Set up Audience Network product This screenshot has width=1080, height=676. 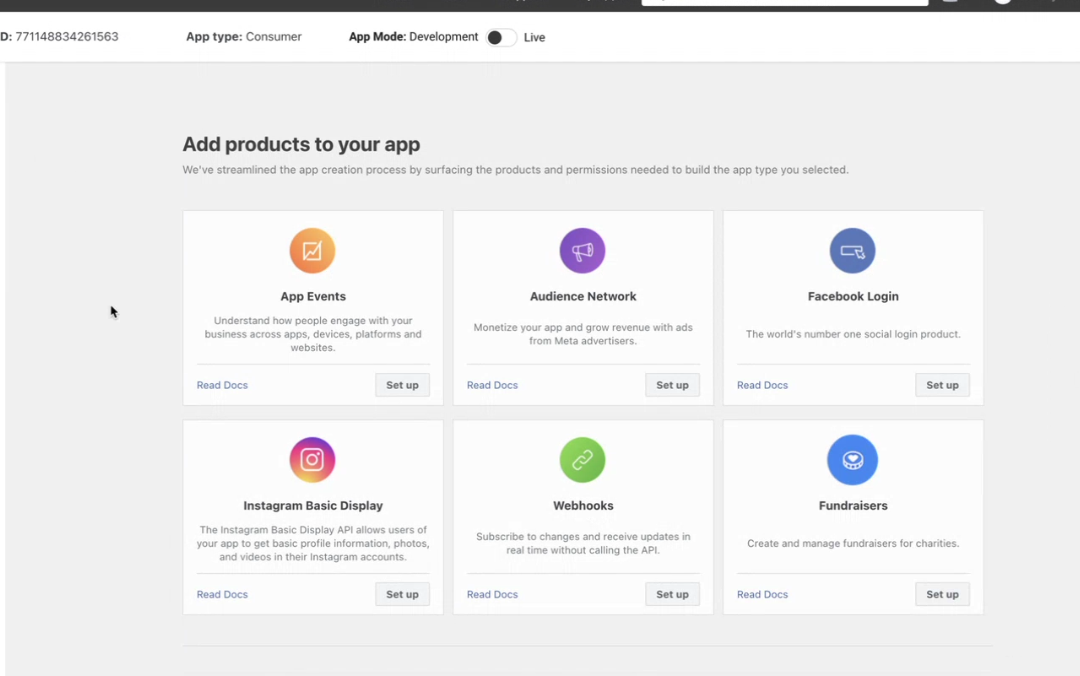pos(672,385)
